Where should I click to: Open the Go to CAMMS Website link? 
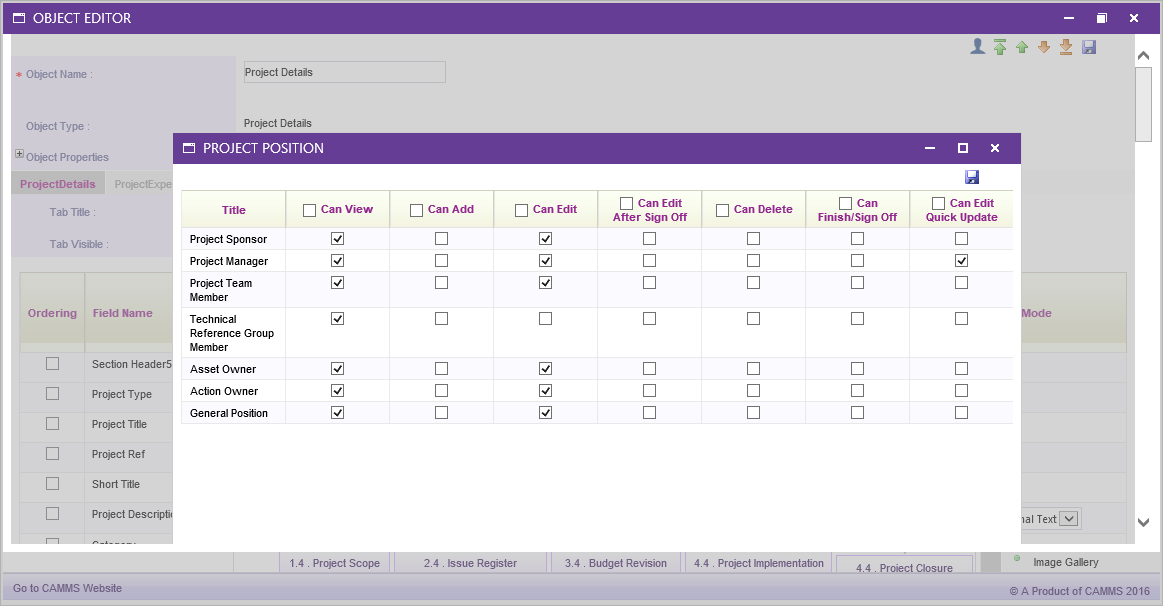(67, 588)
